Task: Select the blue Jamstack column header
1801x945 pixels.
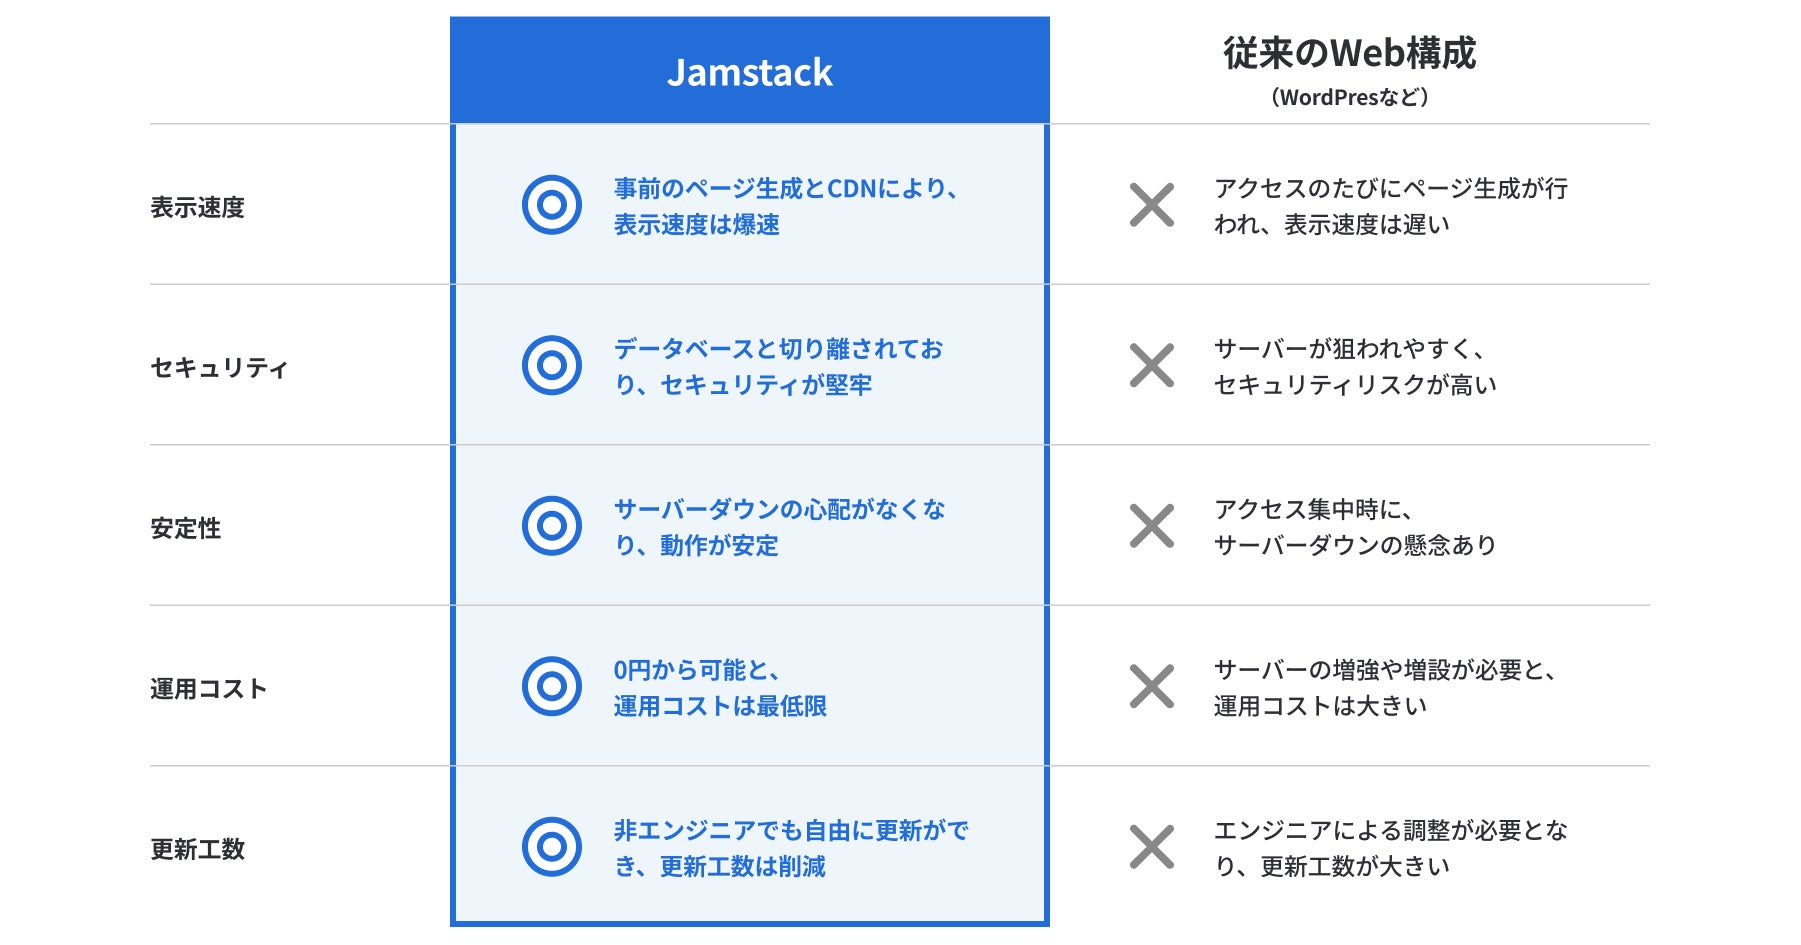Action: [749, 72]
